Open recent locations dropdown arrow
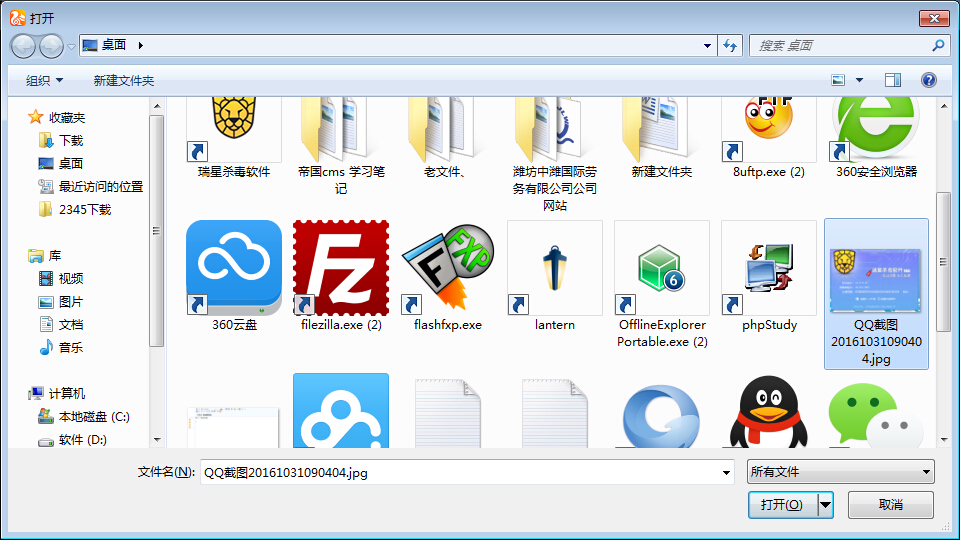Image resolution: width=960 pixels, height=540 pixels. coord(71,46)
